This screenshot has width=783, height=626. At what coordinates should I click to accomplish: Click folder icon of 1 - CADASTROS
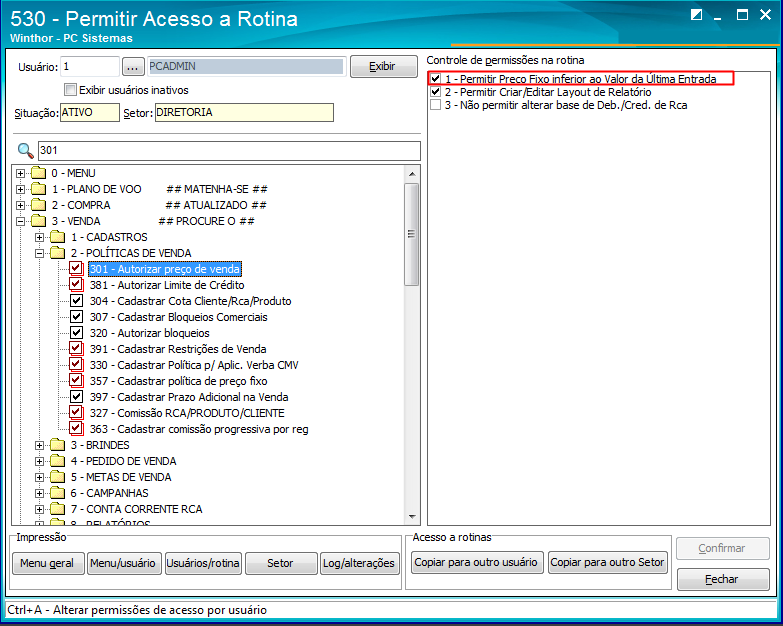pos(58,237)
